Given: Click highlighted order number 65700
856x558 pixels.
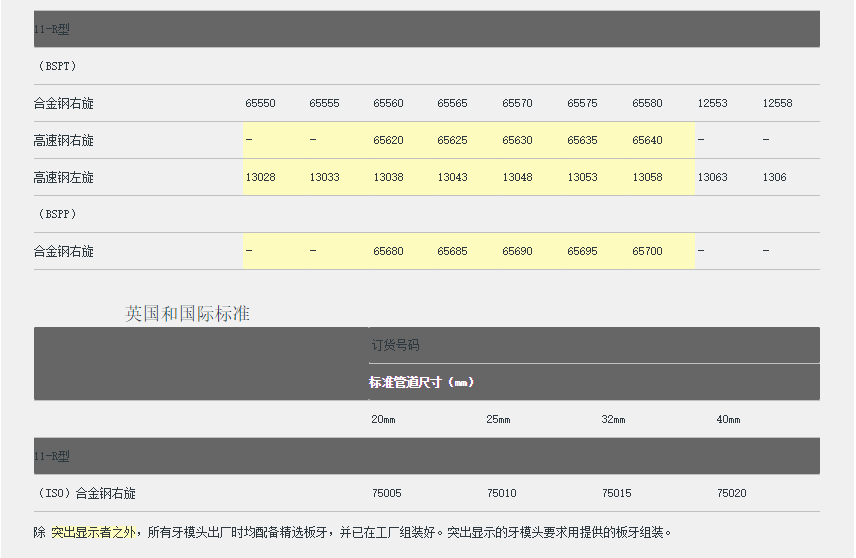Looking at the screenshot, I should 647,252.
